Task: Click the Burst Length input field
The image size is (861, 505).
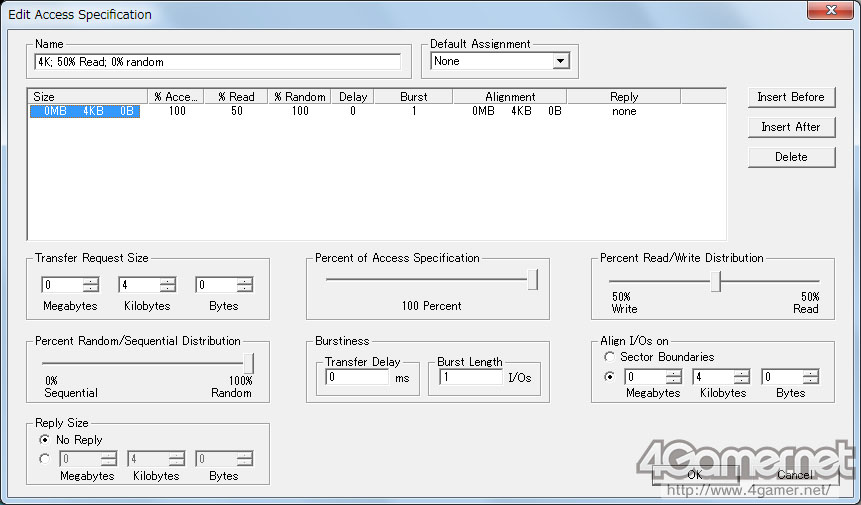Action: point(469,378)
